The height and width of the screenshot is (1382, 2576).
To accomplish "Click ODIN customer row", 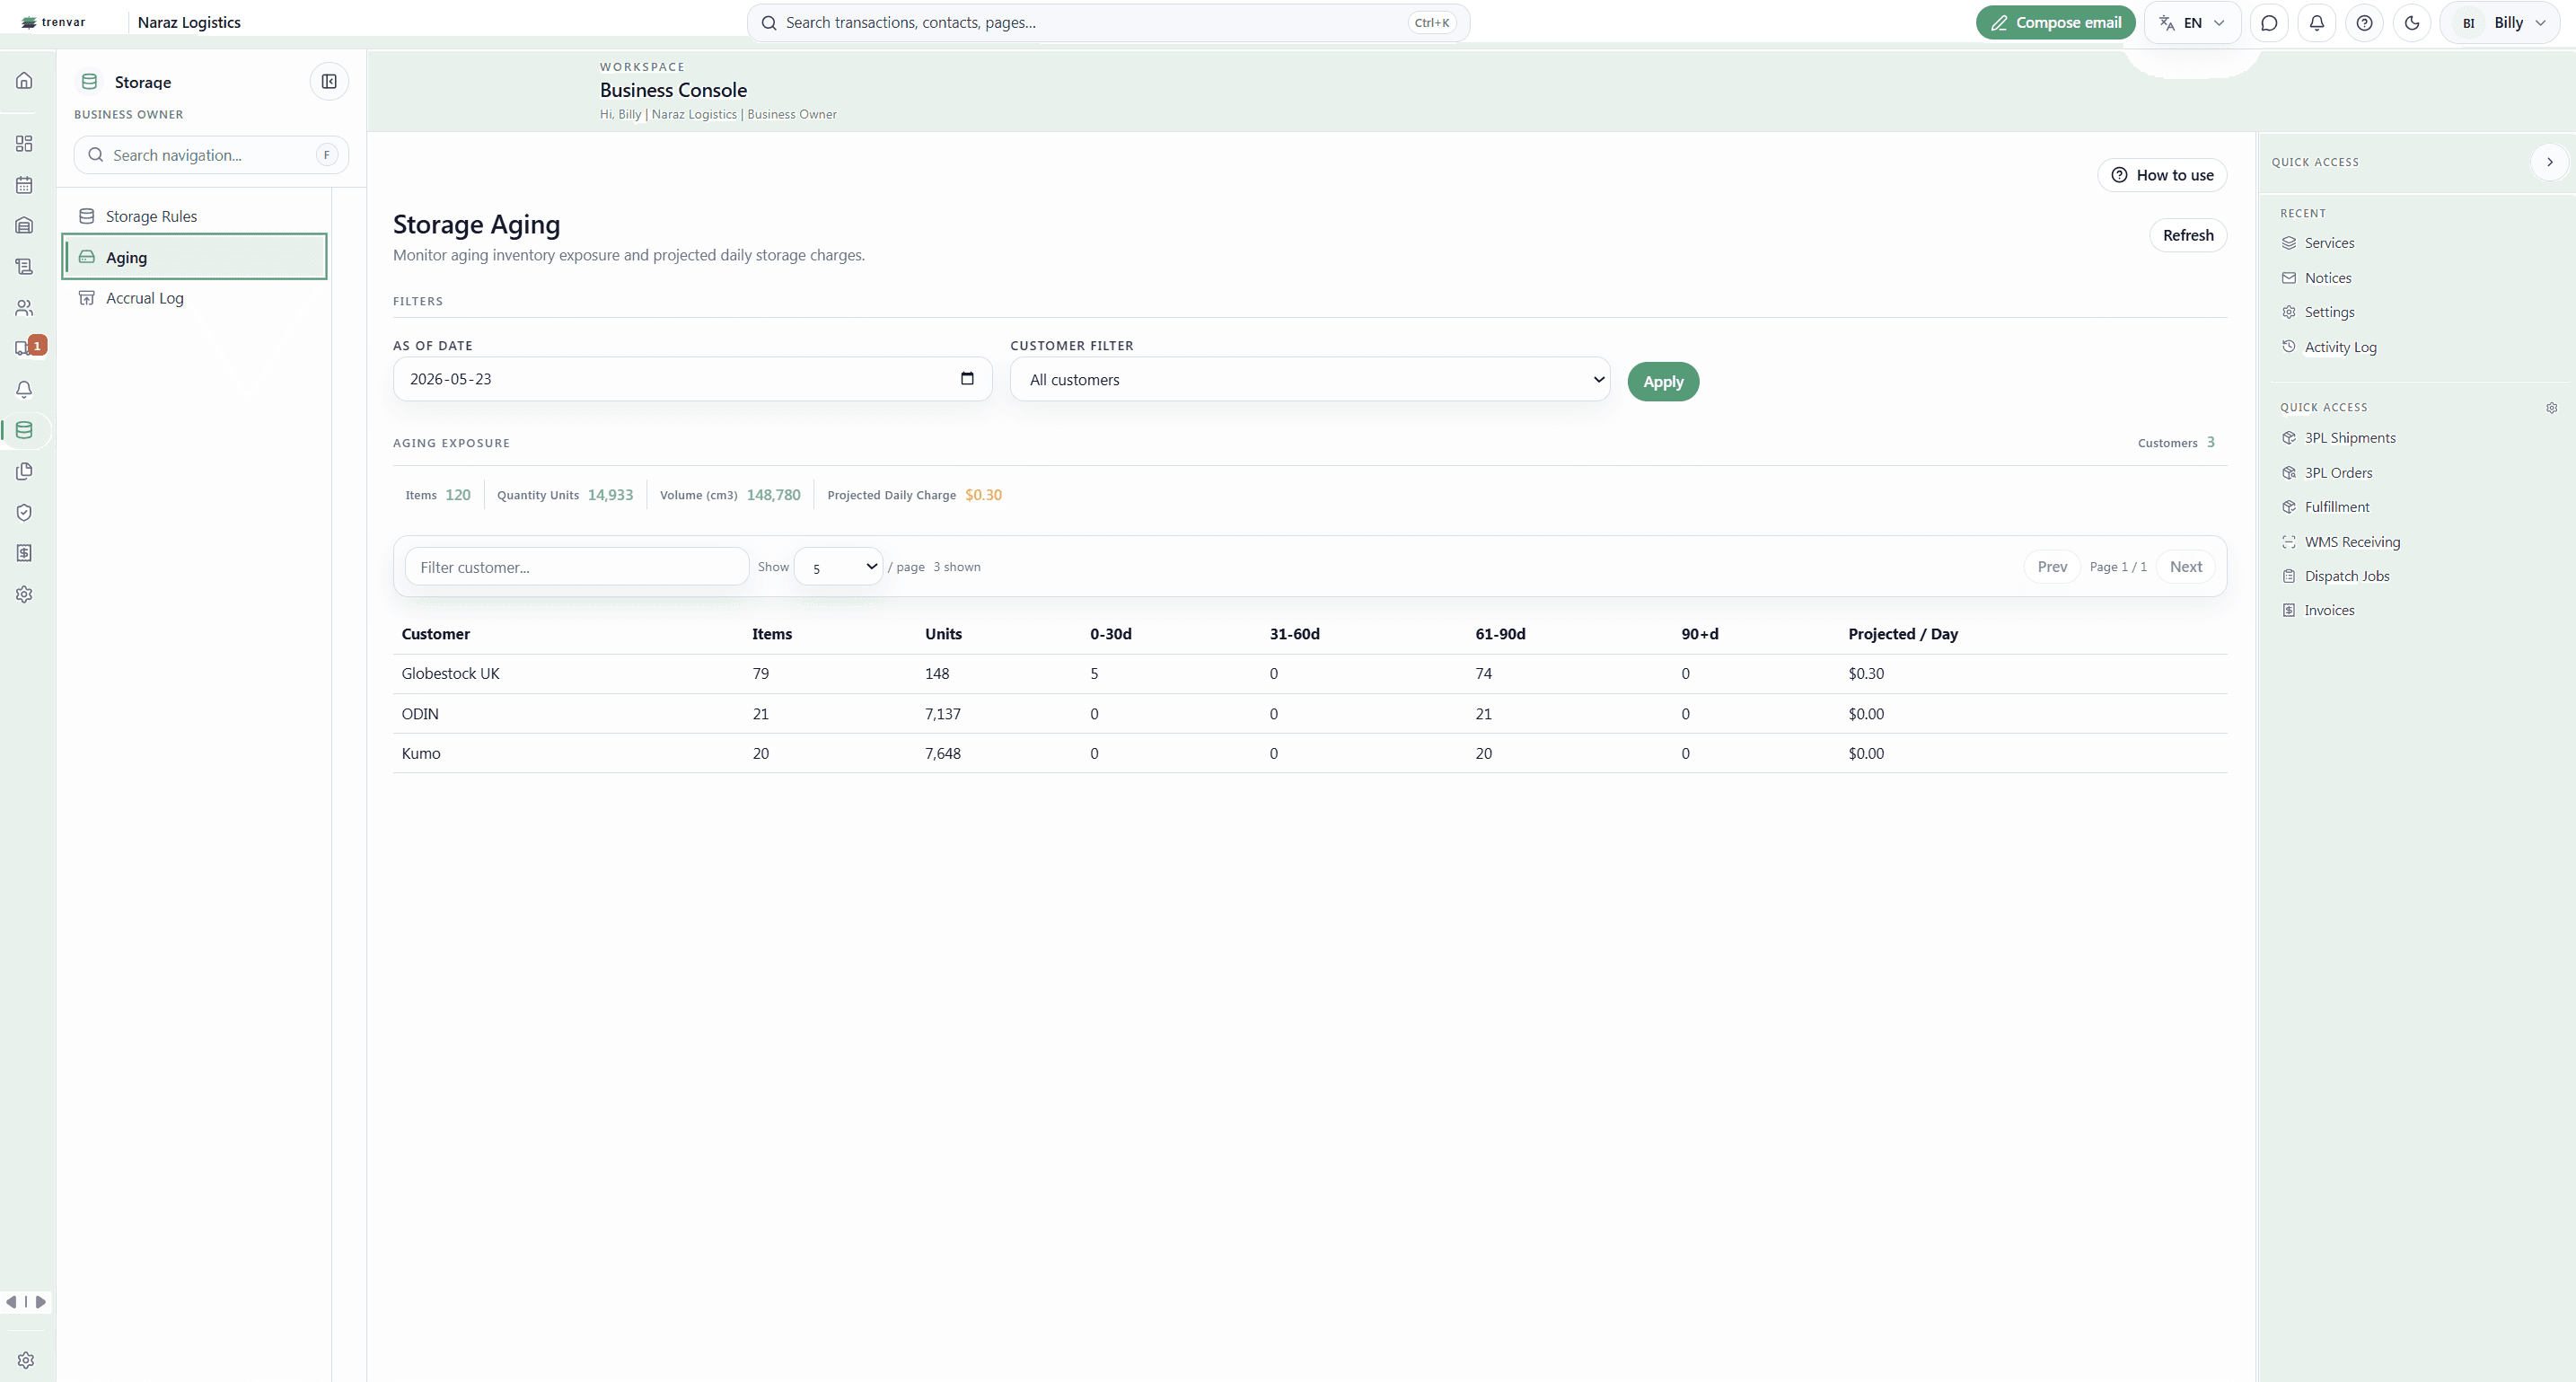I will 1310,714.
